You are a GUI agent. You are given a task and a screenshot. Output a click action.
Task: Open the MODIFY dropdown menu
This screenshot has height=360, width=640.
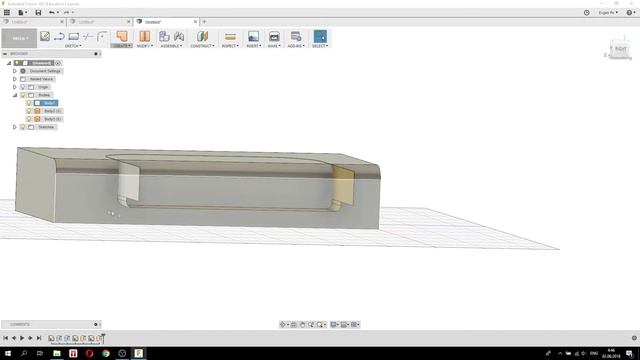(x=144, y=46)
